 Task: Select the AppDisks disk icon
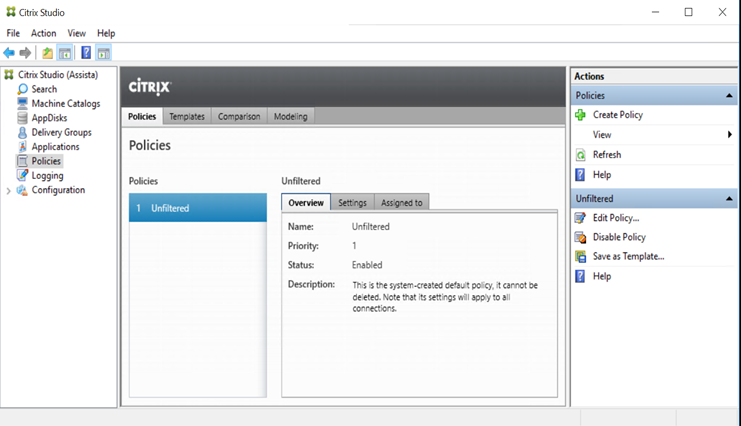22,118
